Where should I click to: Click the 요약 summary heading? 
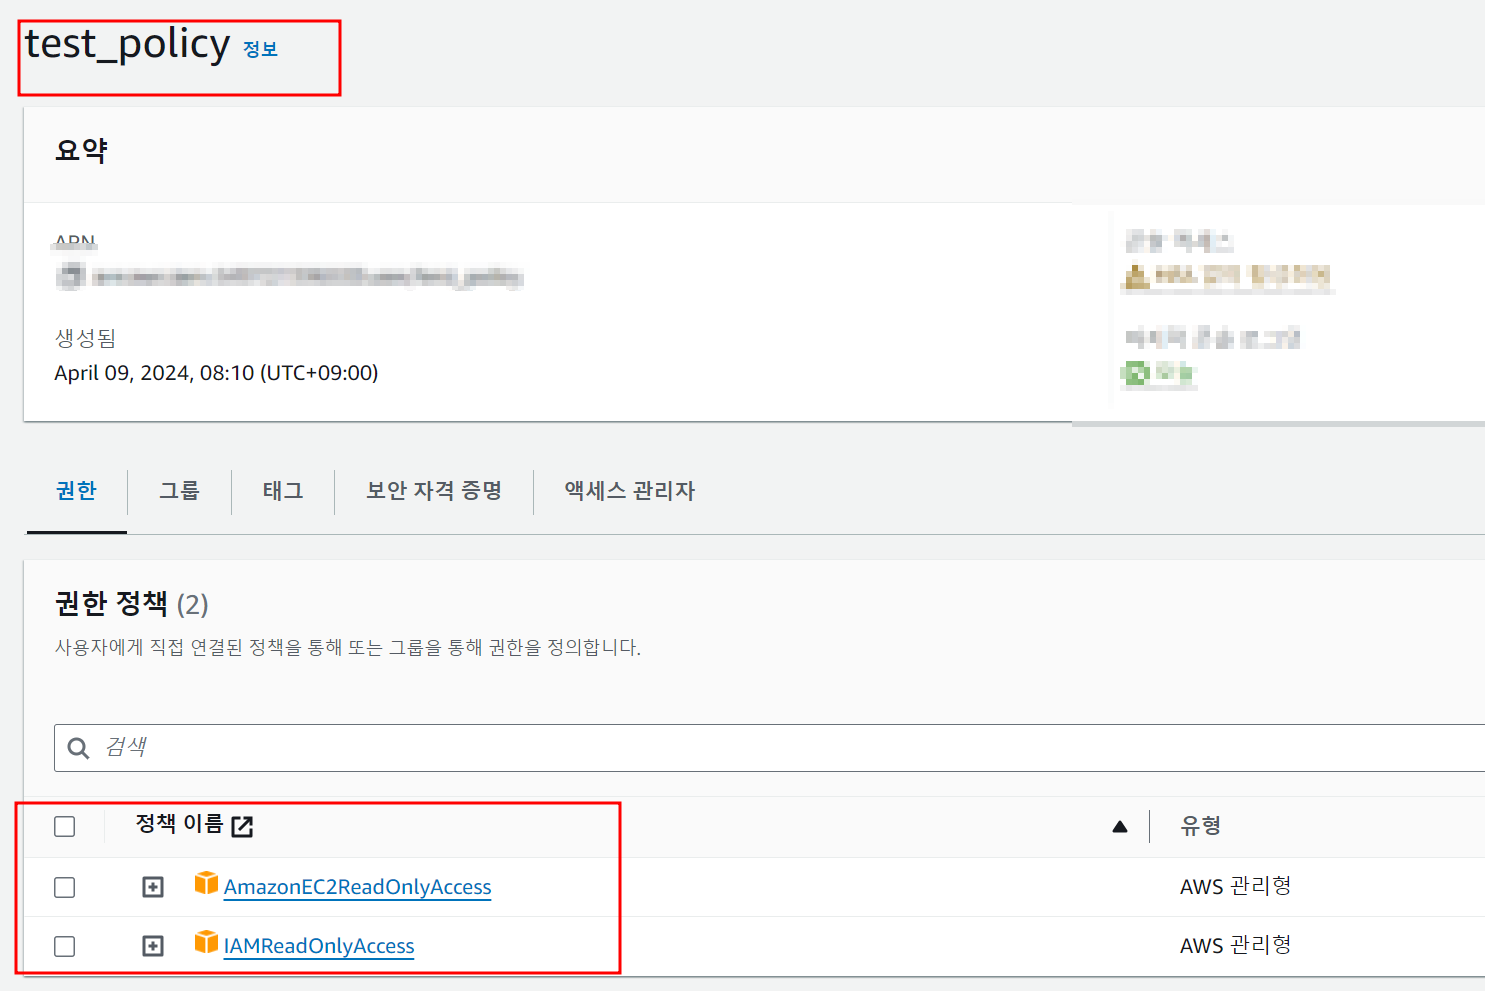[x=81, y=151]
